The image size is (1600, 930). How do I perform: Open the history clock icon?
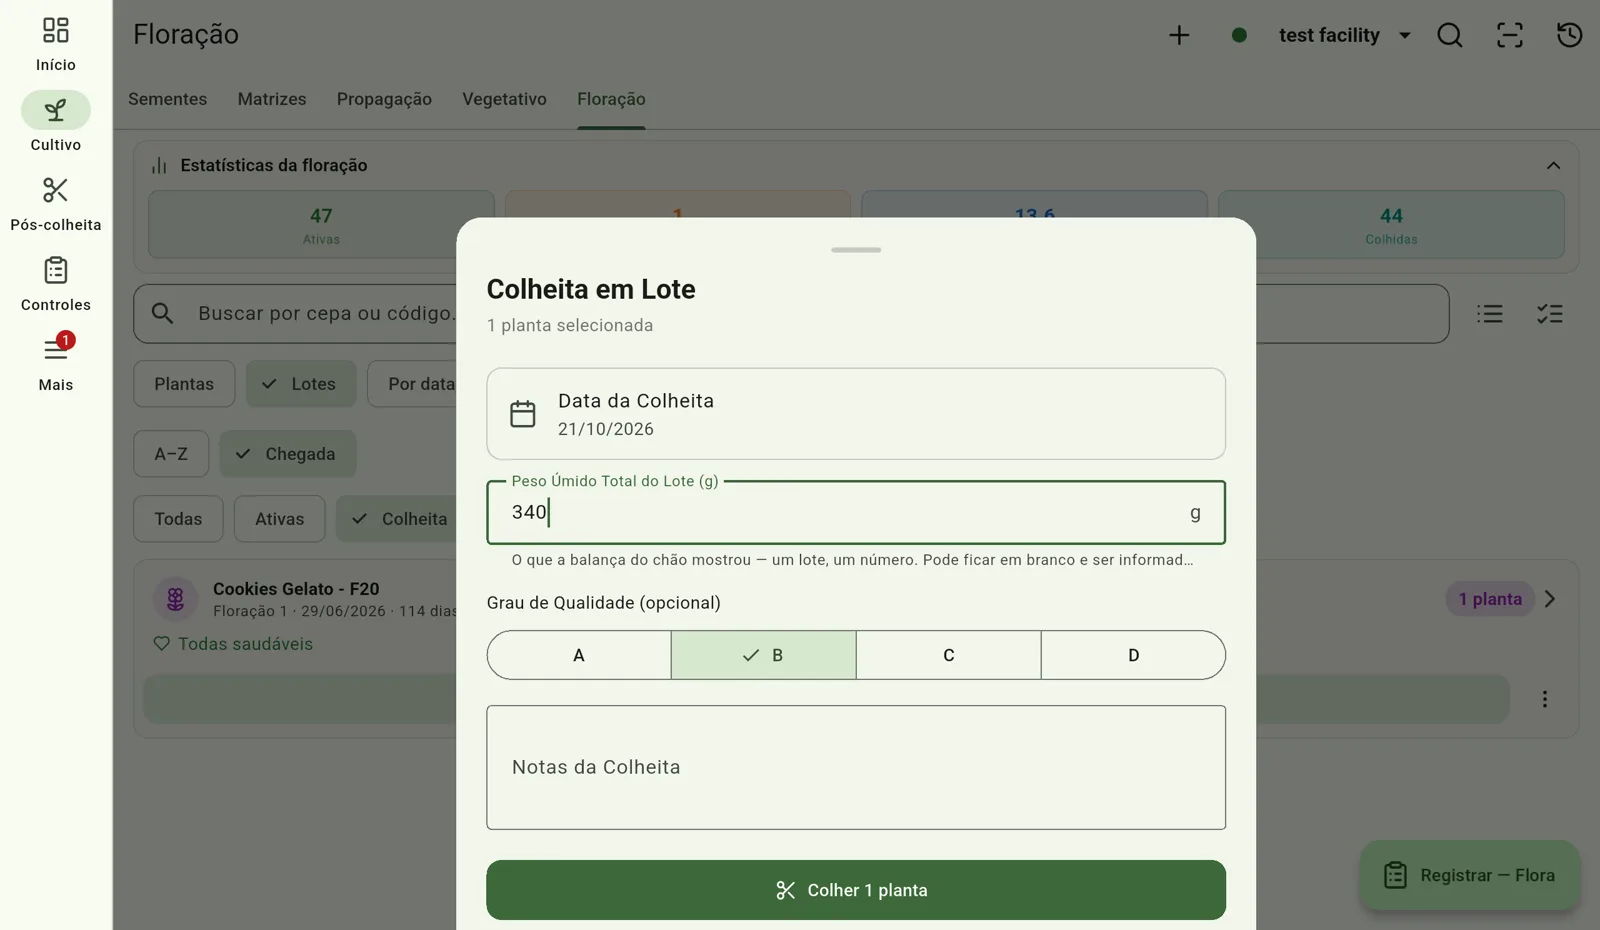pos(1570,35)
